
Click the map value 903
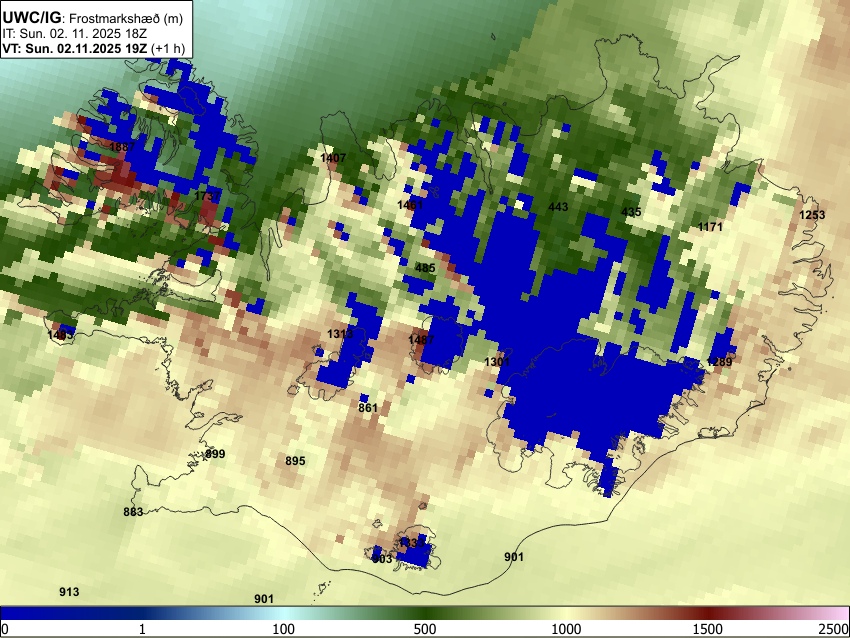tap(382, 559)
